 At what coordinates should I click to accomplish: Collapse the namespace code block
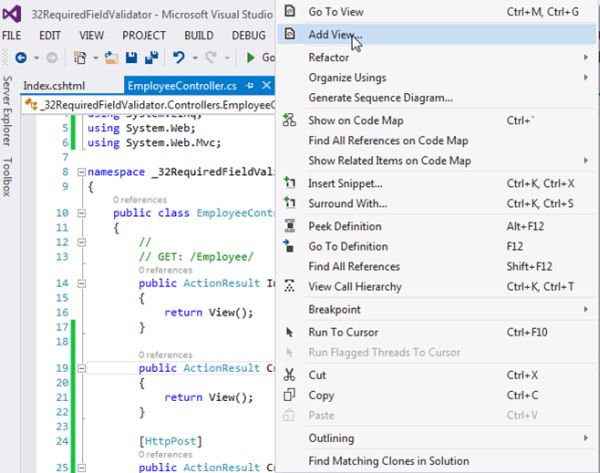click(79, 172)
